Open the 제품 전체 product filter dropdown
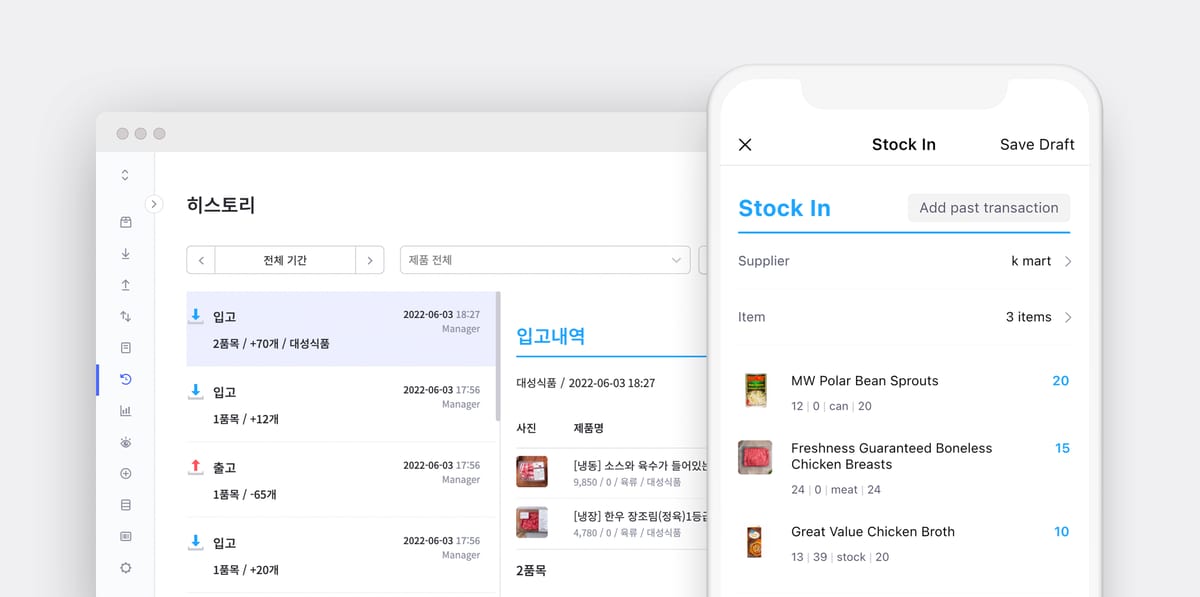The image size is (1200, 597). click(544, 259)
